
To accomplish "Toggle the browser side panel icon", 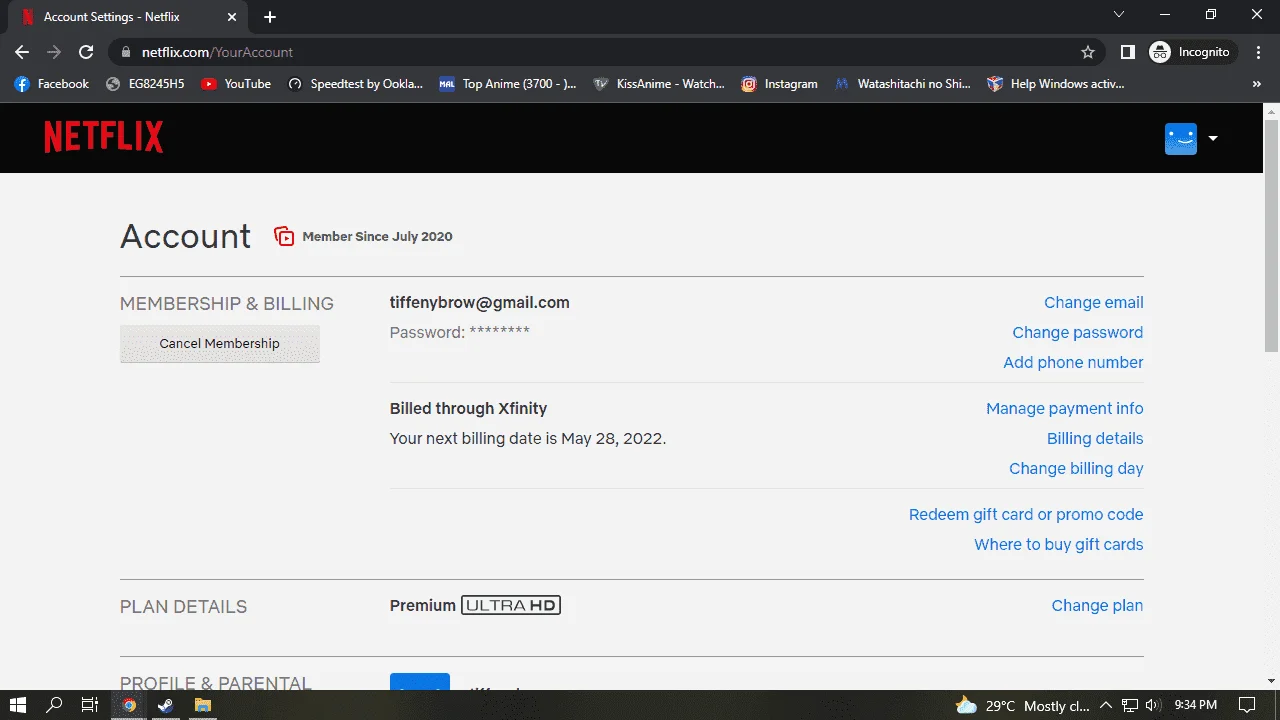I will (1127, 52).
